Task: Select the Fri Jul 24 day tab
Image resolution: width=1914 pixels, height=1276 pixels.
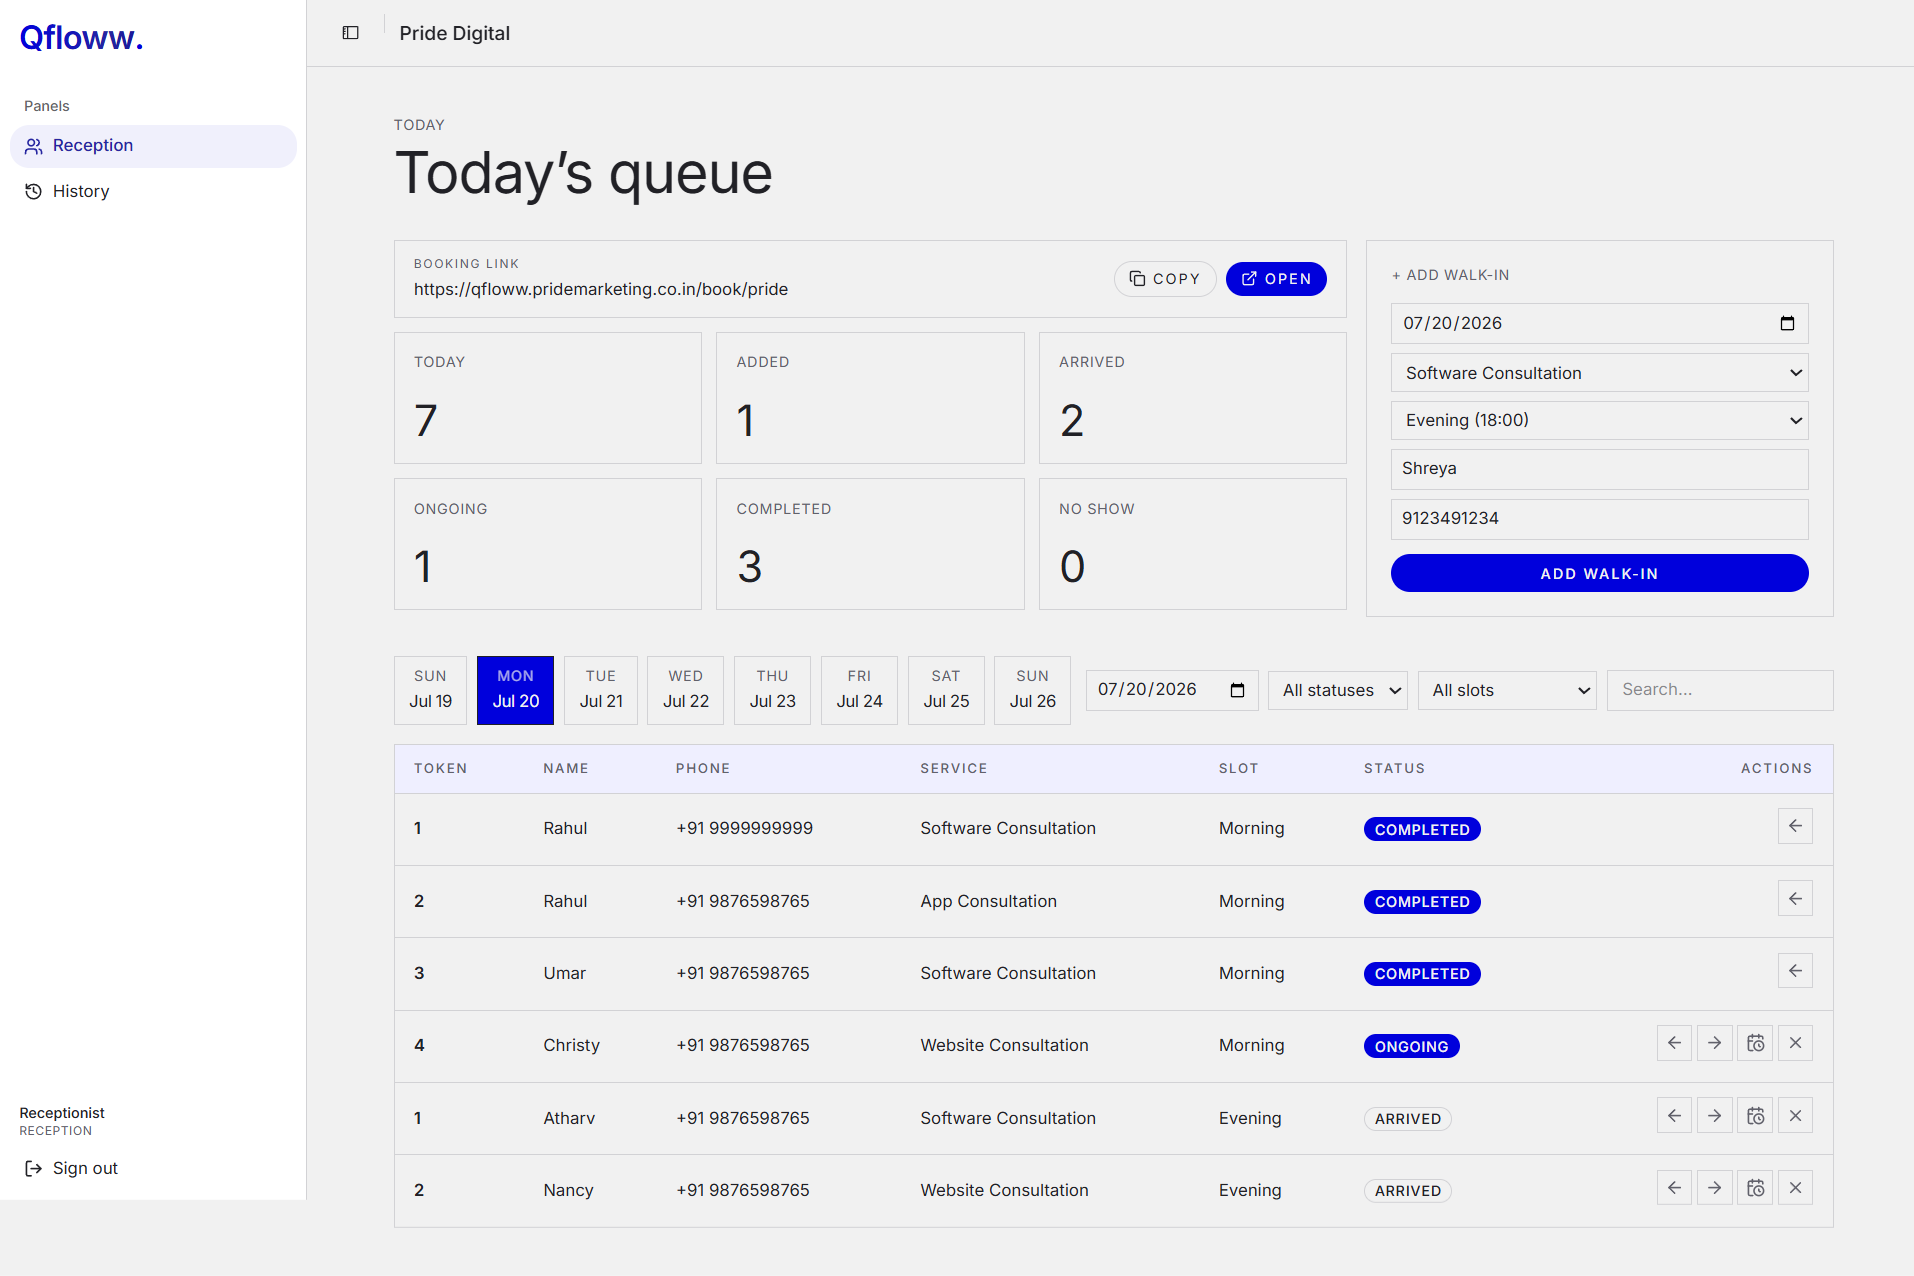Action: [x=859, y=690]
